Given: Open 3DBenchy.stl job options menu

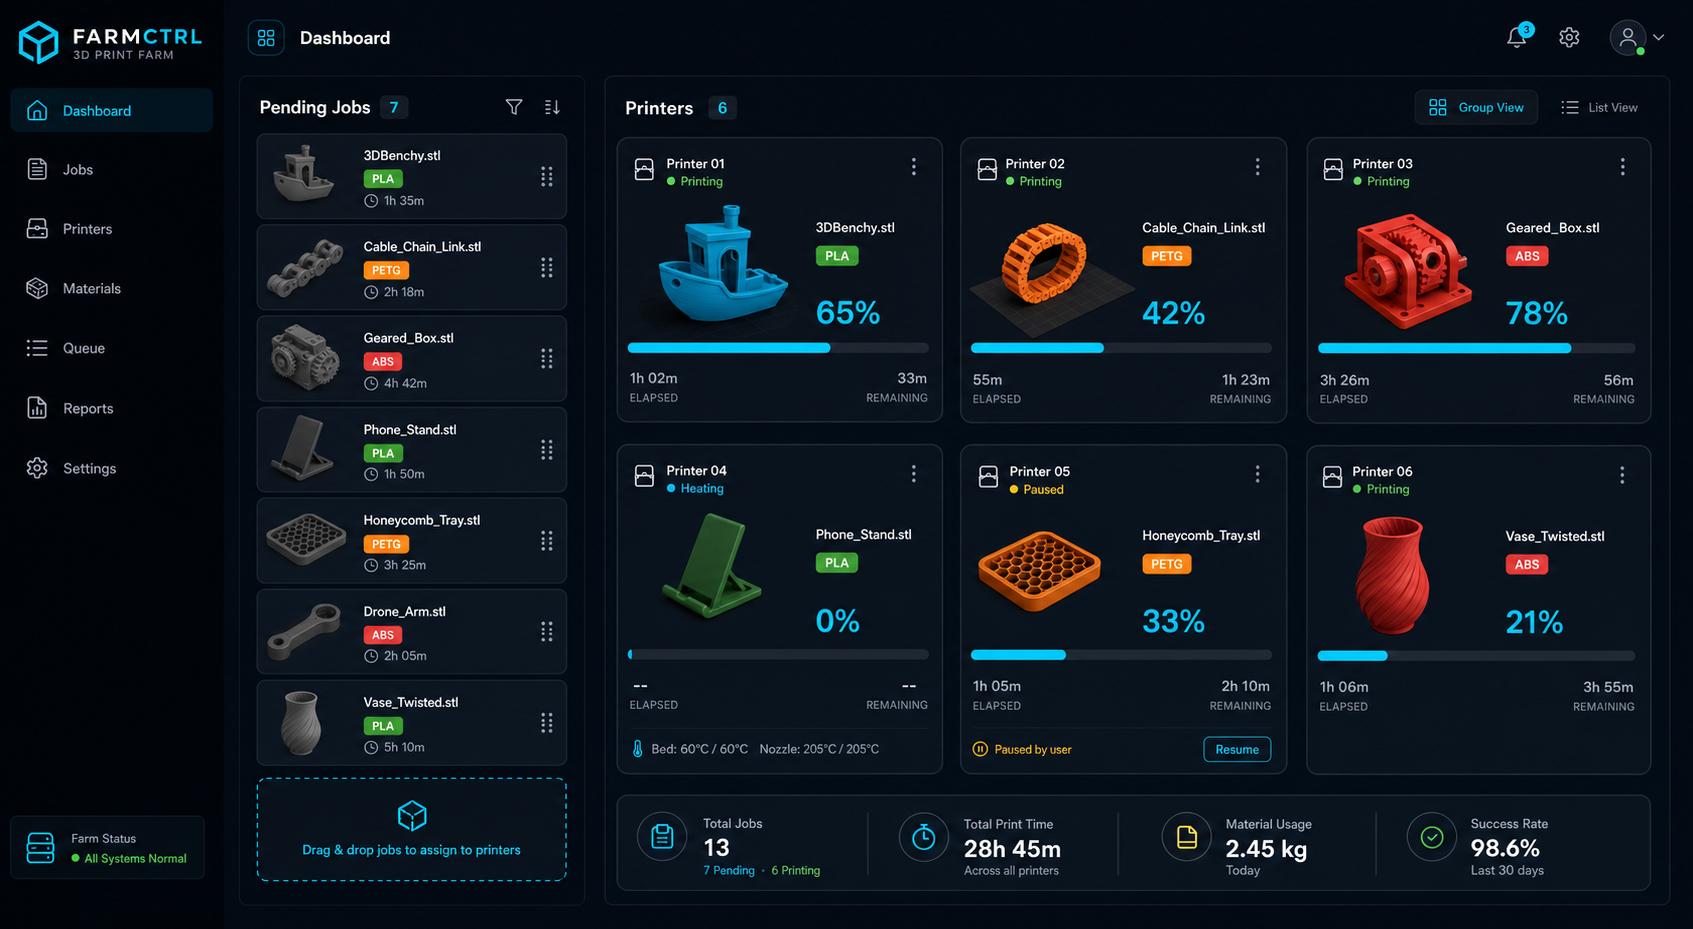Looking at the screenshot, I should point(547,177).
